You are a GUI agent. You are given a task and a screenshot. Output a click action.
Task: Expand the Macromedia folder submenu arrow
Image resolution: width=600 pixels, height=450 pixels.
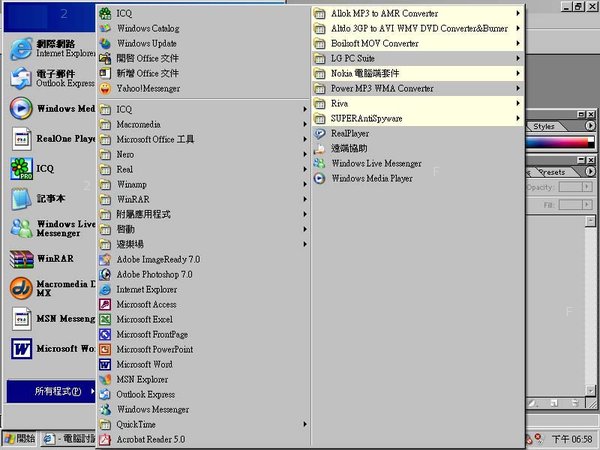tap(305, 124)
